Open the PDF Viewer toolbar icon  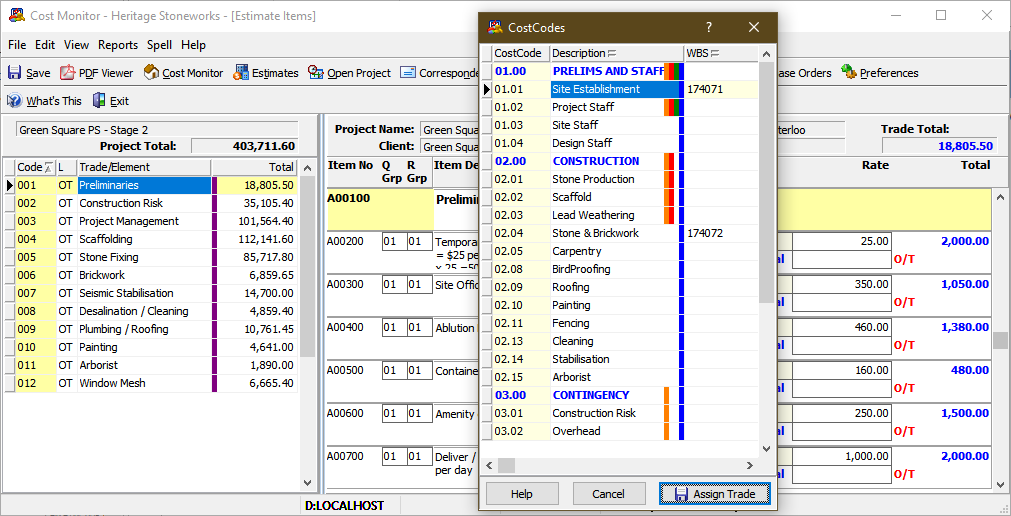(x=68, y=73)
